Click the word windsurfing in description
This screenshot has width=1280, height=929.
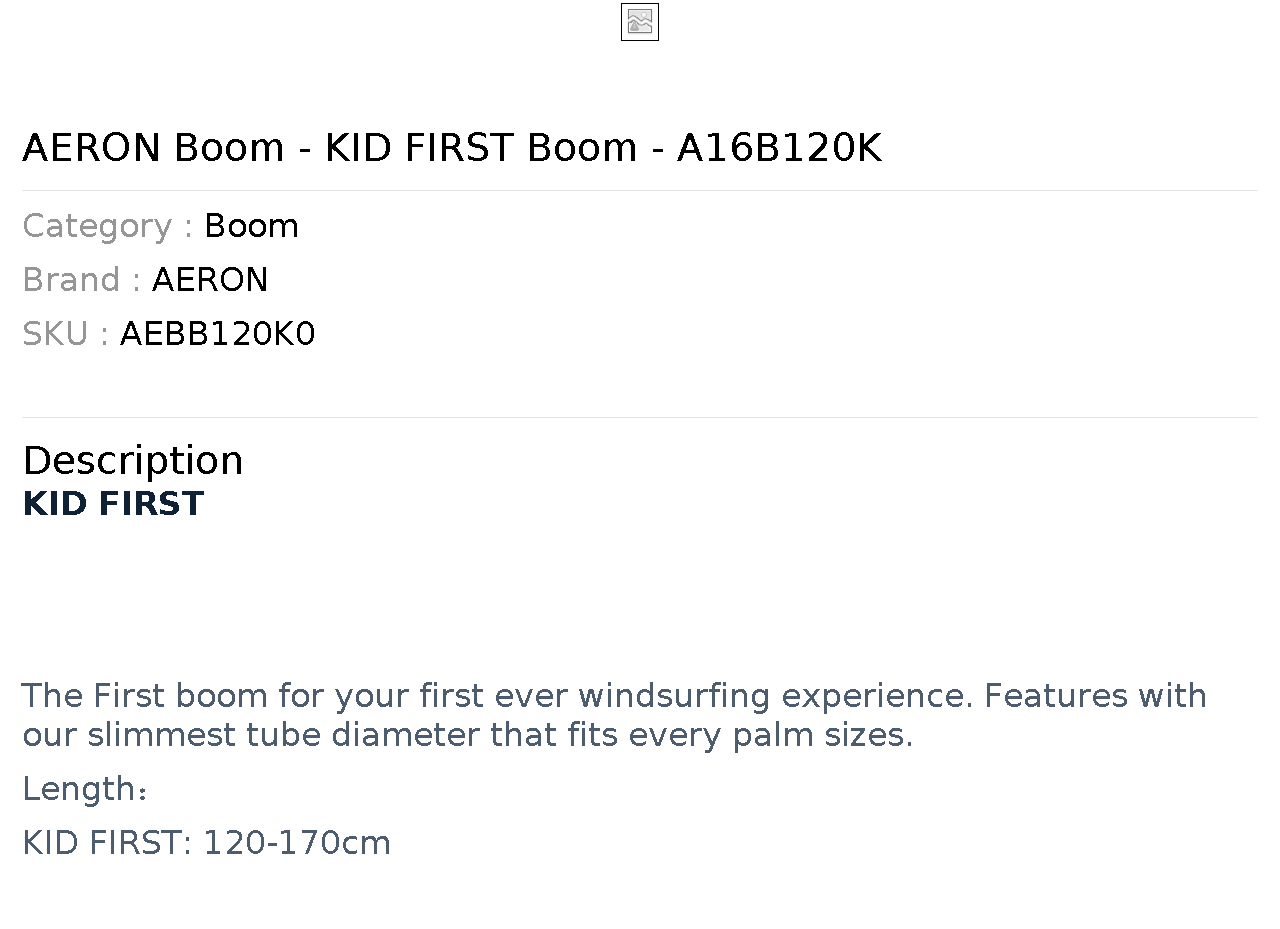click(675, 695)
